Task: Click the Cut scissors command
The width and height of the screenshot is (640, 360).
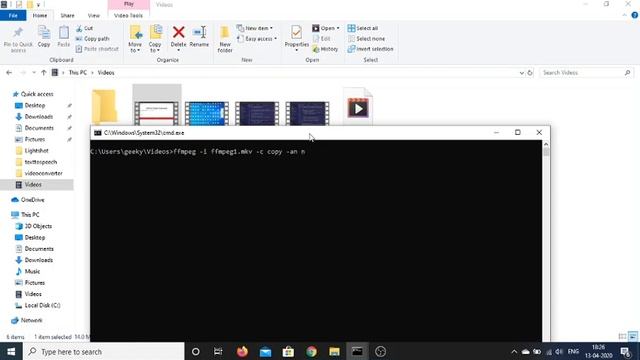Action: 84,28
